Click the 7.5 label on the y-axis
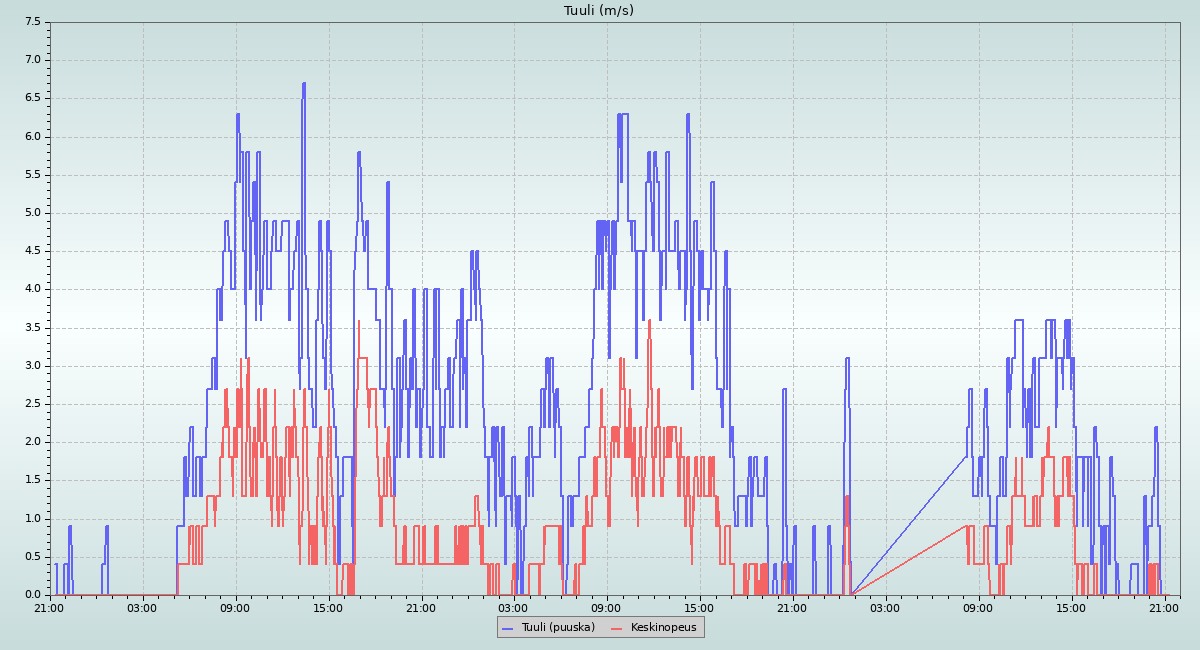 pos(32,22)
